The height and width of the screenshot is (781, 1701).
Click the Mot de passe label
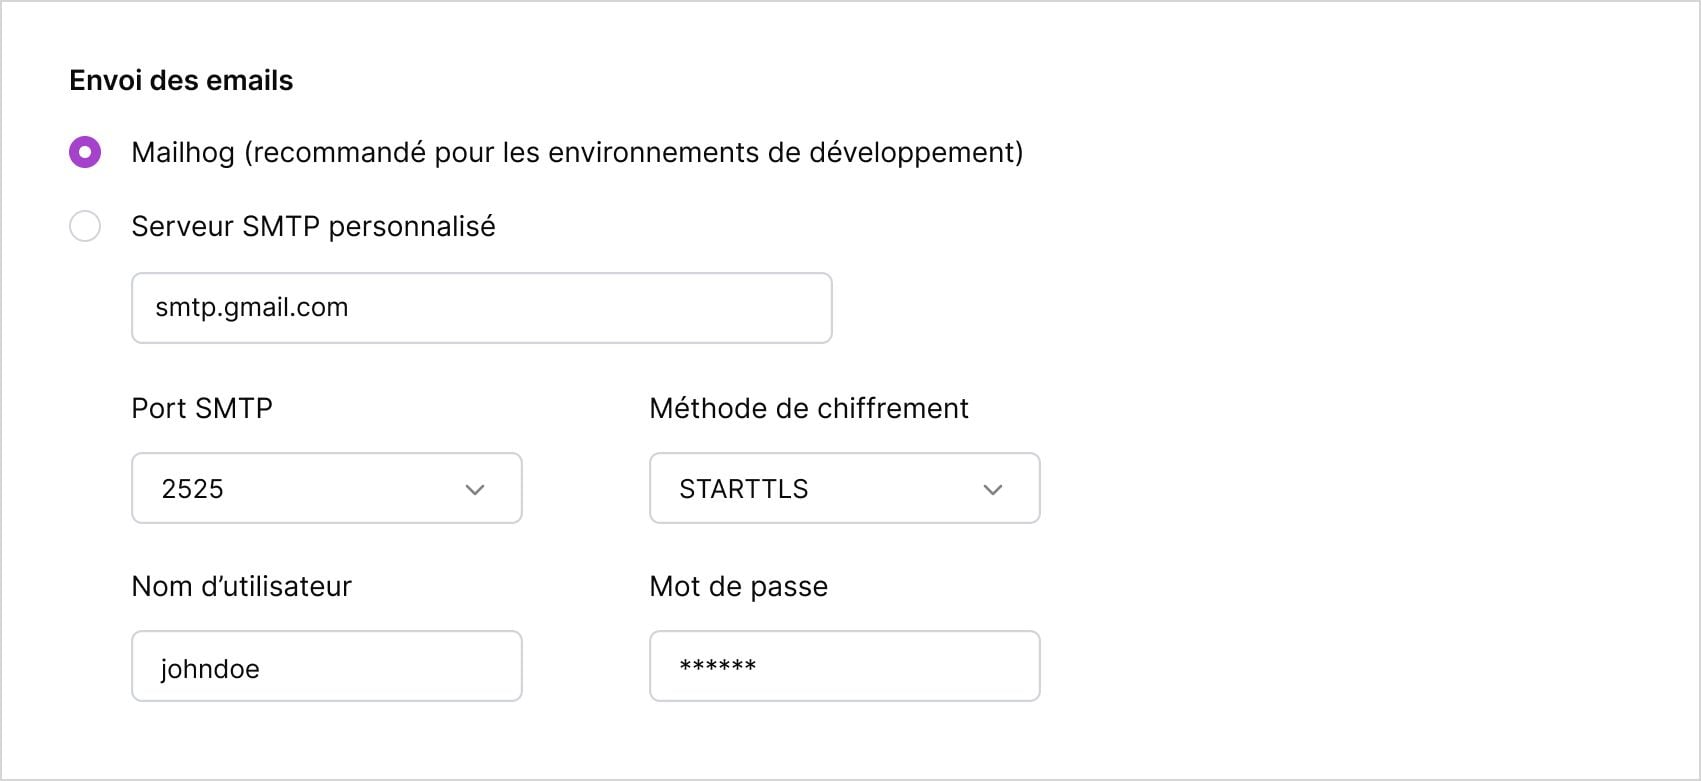pyautogui.click(x=739, y=586)
